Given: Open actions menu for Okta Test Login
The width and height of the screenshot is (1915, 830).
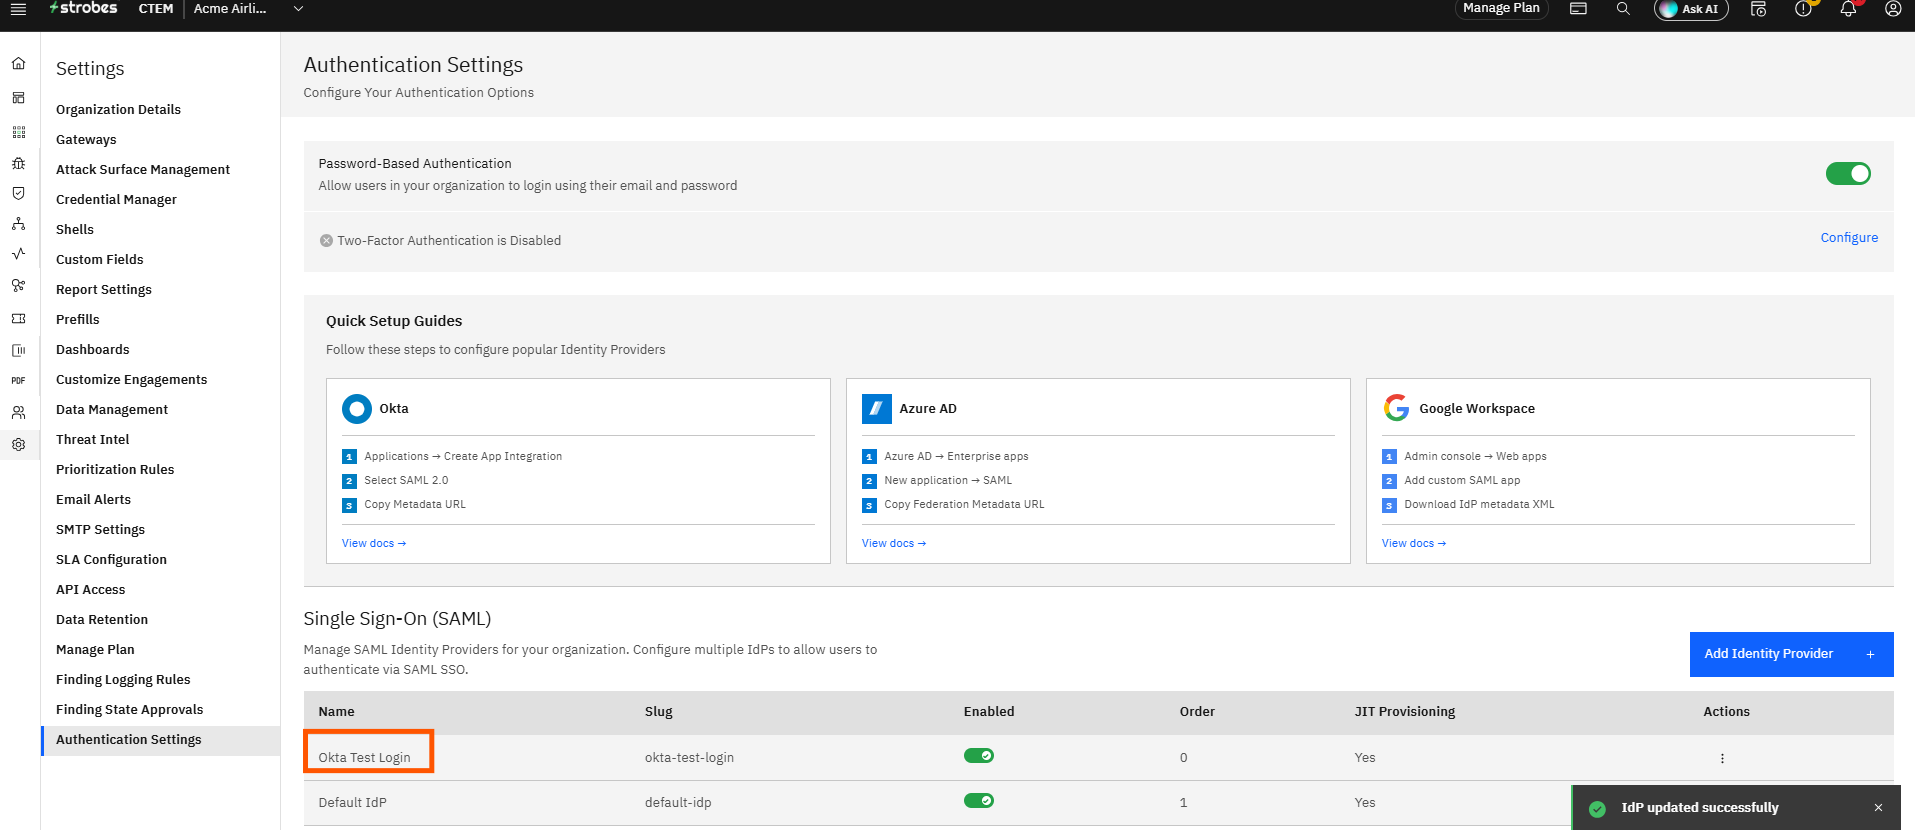Looking at the screenshot, I should [1722, 758].
